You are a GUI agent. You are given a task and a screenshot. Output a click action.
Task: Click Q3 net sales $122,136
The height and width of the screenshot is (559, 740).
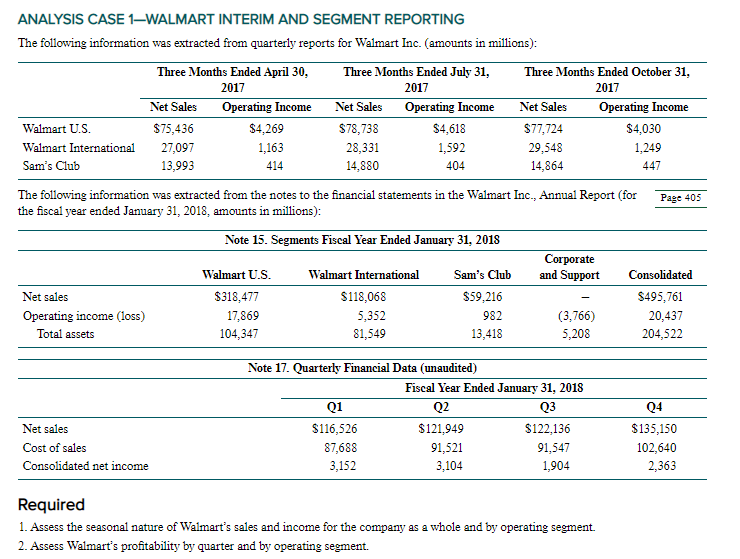pos(547,429)
